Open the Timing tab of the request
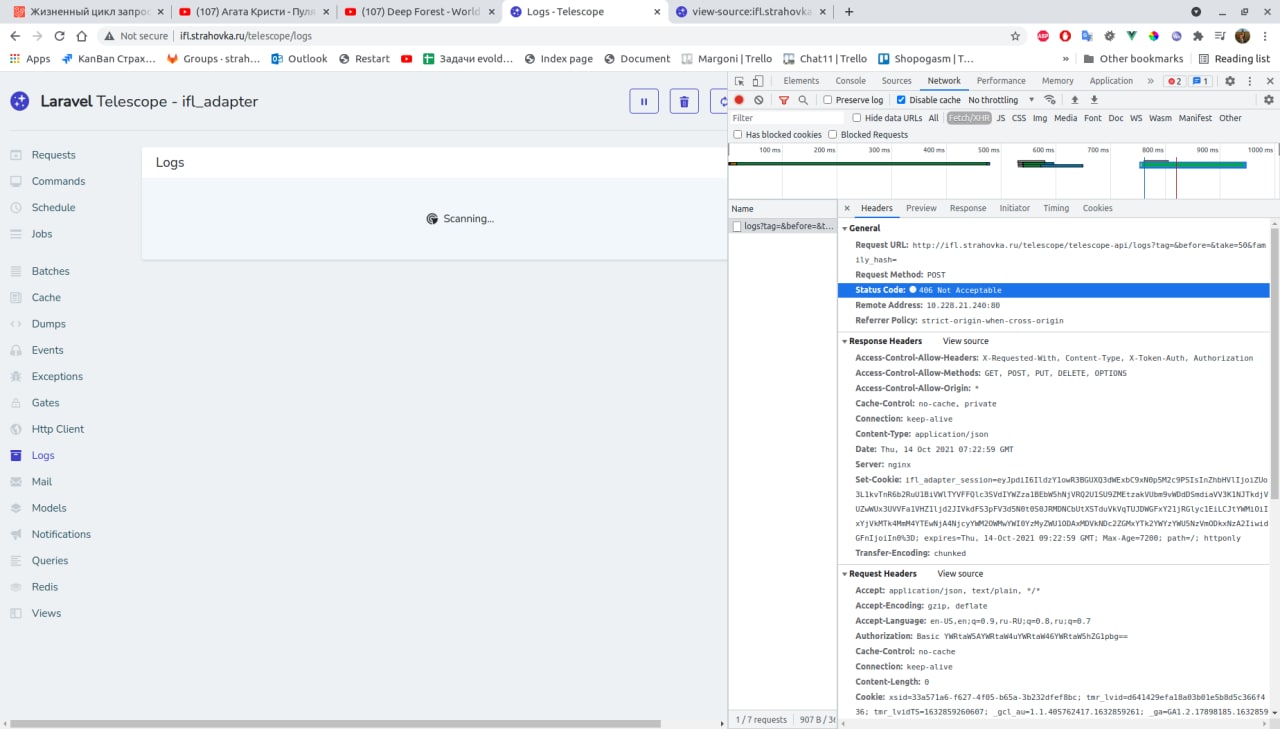The width and height of the screenshot is (1280, 729). tap(1056, 208)
